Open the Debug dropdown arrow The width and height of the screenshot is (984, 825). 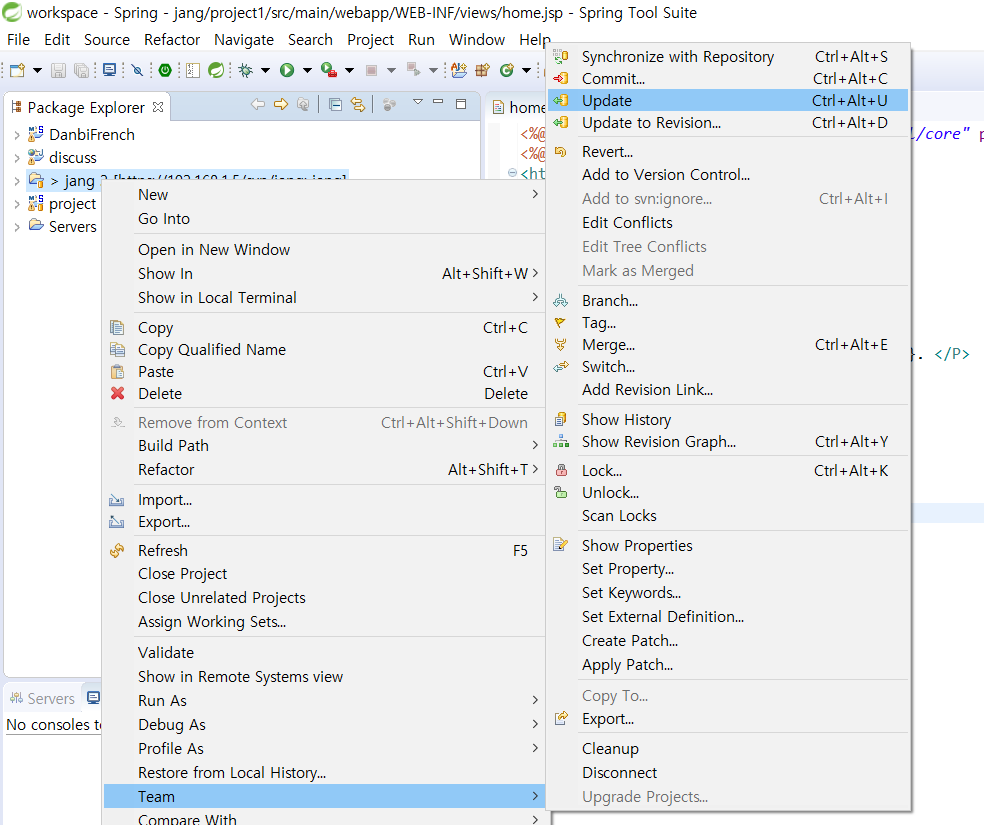265,70
